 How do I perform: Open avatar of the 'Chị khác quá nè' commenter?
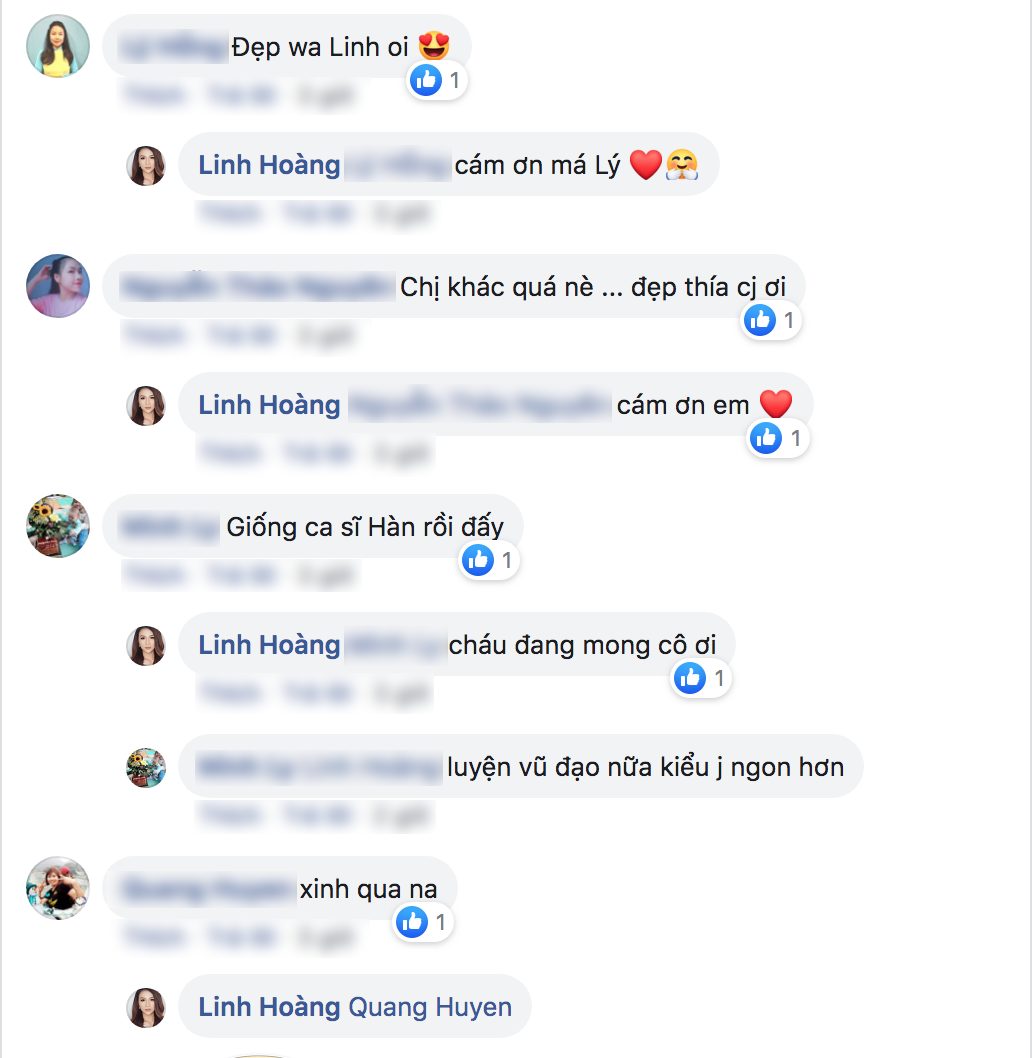click(58, 286)
